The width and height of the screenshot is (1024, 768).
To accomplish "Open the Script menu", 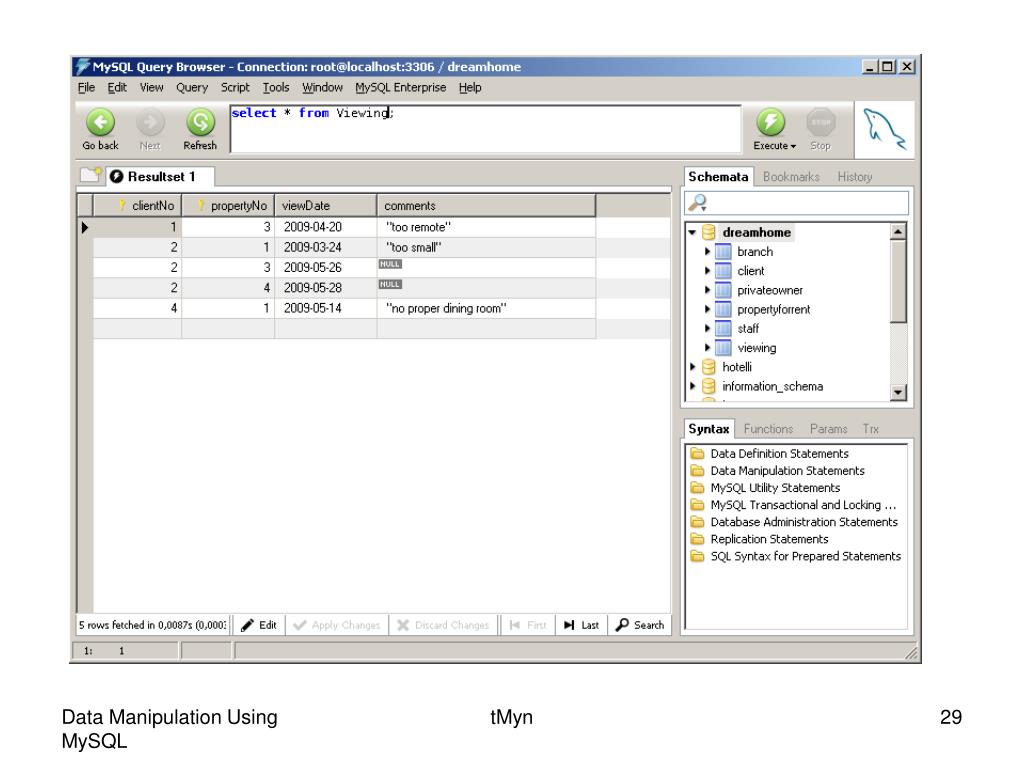I will pyautogui.click(x=235, y=88).
